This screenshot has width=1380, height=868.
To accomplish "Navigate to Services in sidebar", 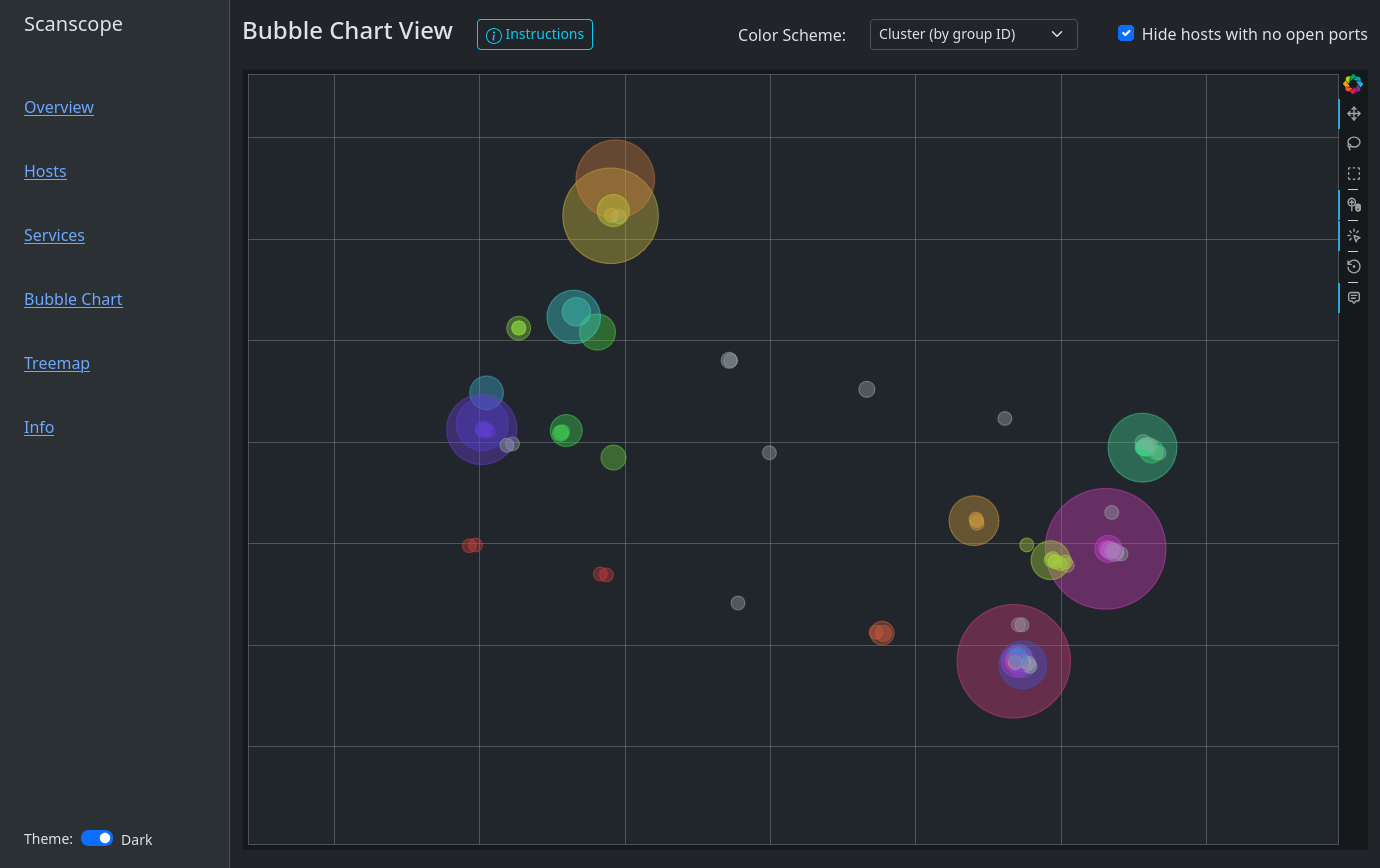I will coord(54,235).
